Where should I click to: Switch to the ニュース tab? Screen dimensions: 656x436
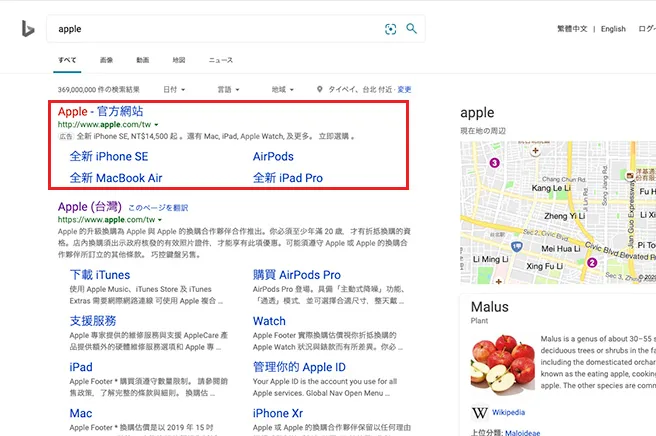221,60
